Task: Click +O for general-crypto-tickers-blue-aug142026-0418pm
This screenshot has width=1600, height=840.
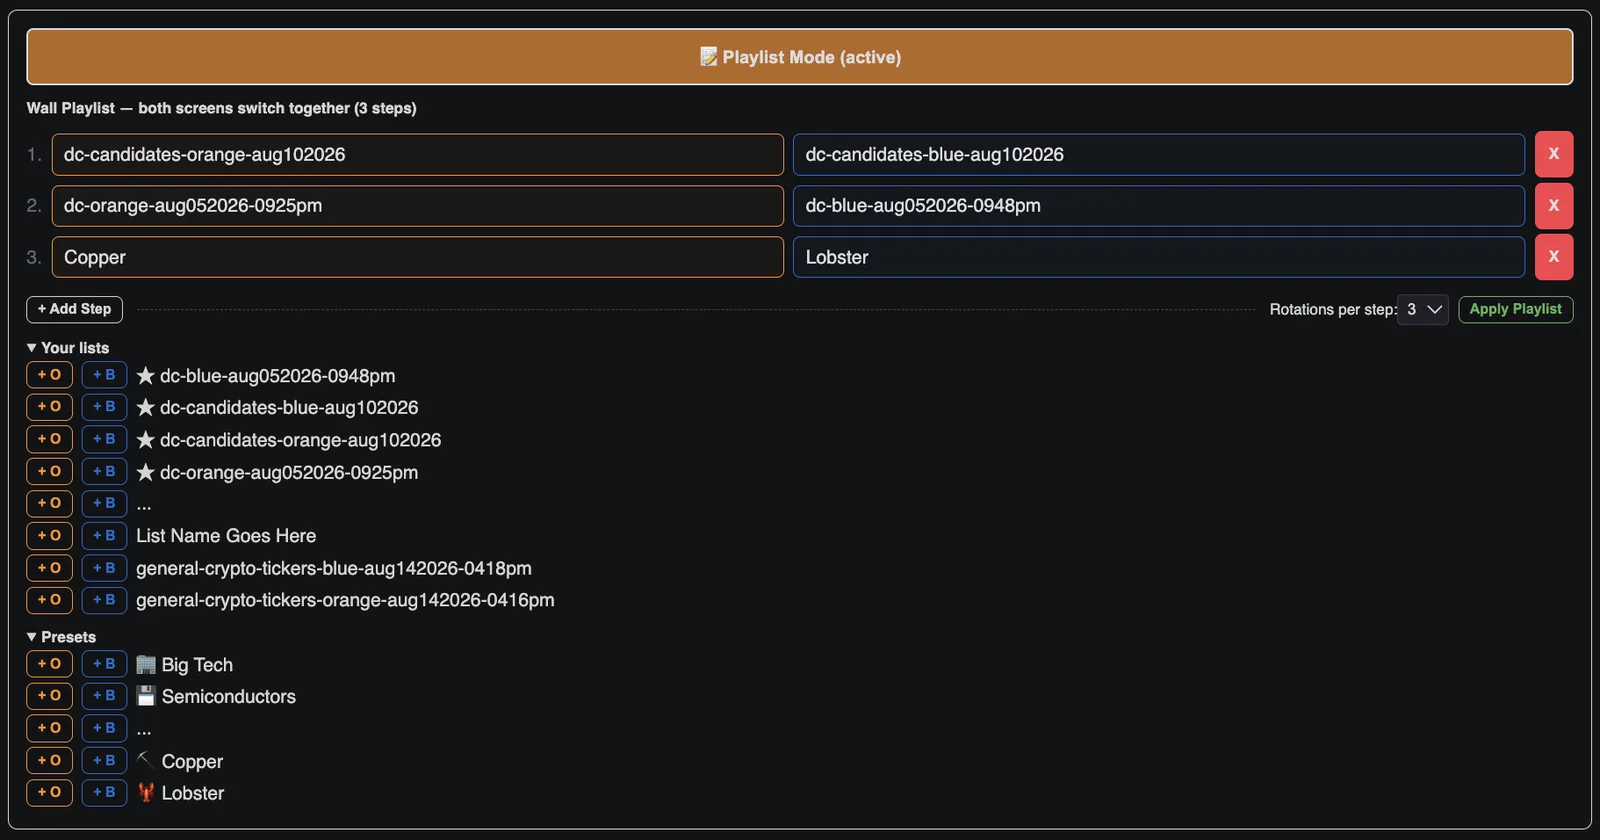Action: pos(49,568)
